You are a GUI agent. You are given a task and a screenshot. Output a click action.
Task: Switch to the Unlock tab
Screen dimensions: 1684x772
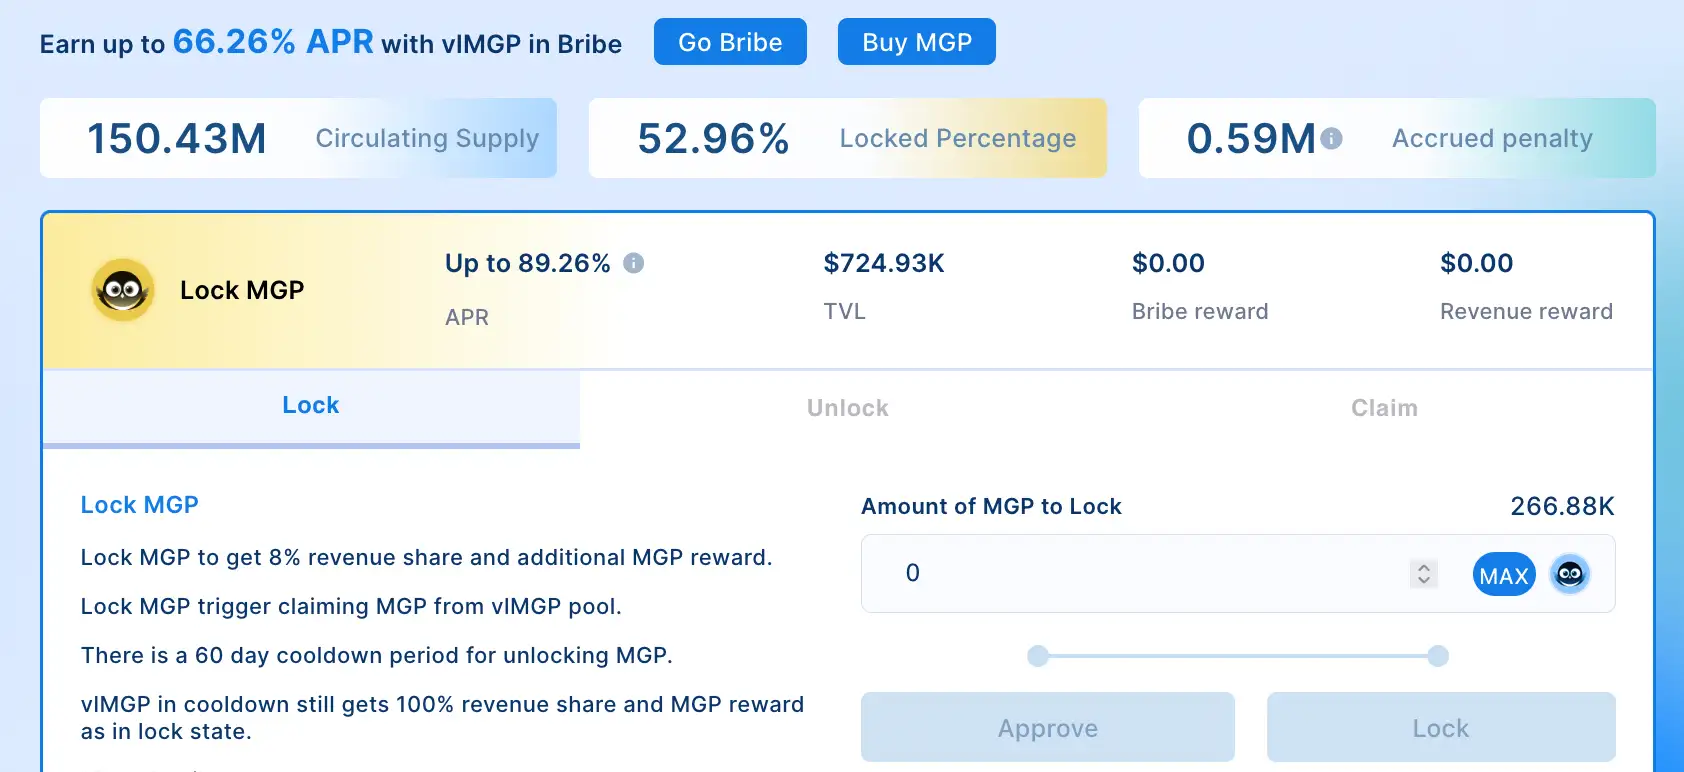pyautogui.click(x=848, y=408)
